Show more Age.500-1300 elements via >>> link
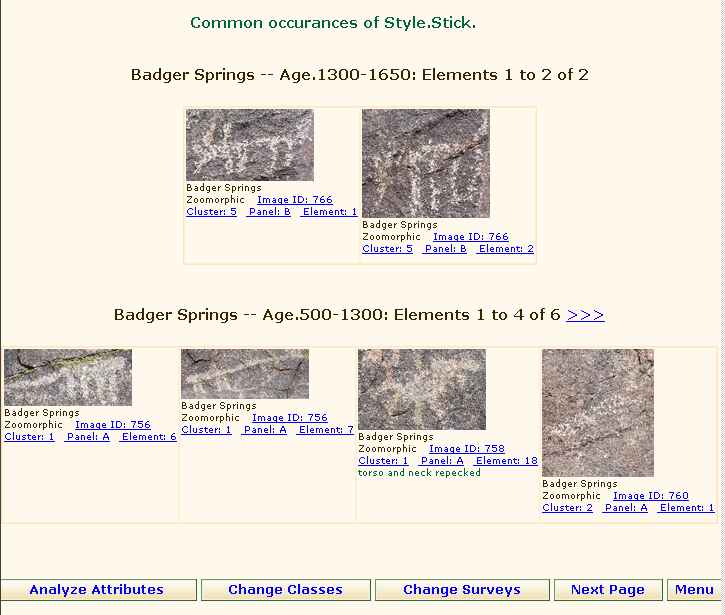 coord(585,315)
